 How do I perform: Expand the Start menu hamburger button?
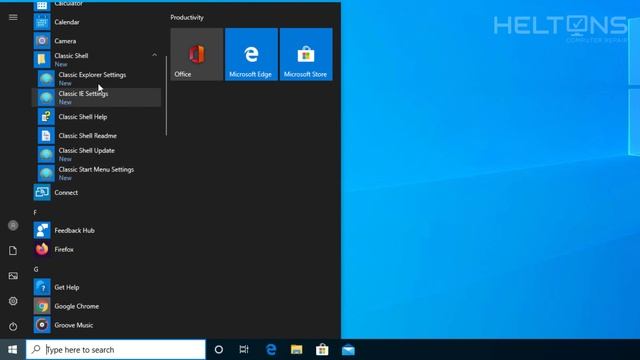coord(13,17)
